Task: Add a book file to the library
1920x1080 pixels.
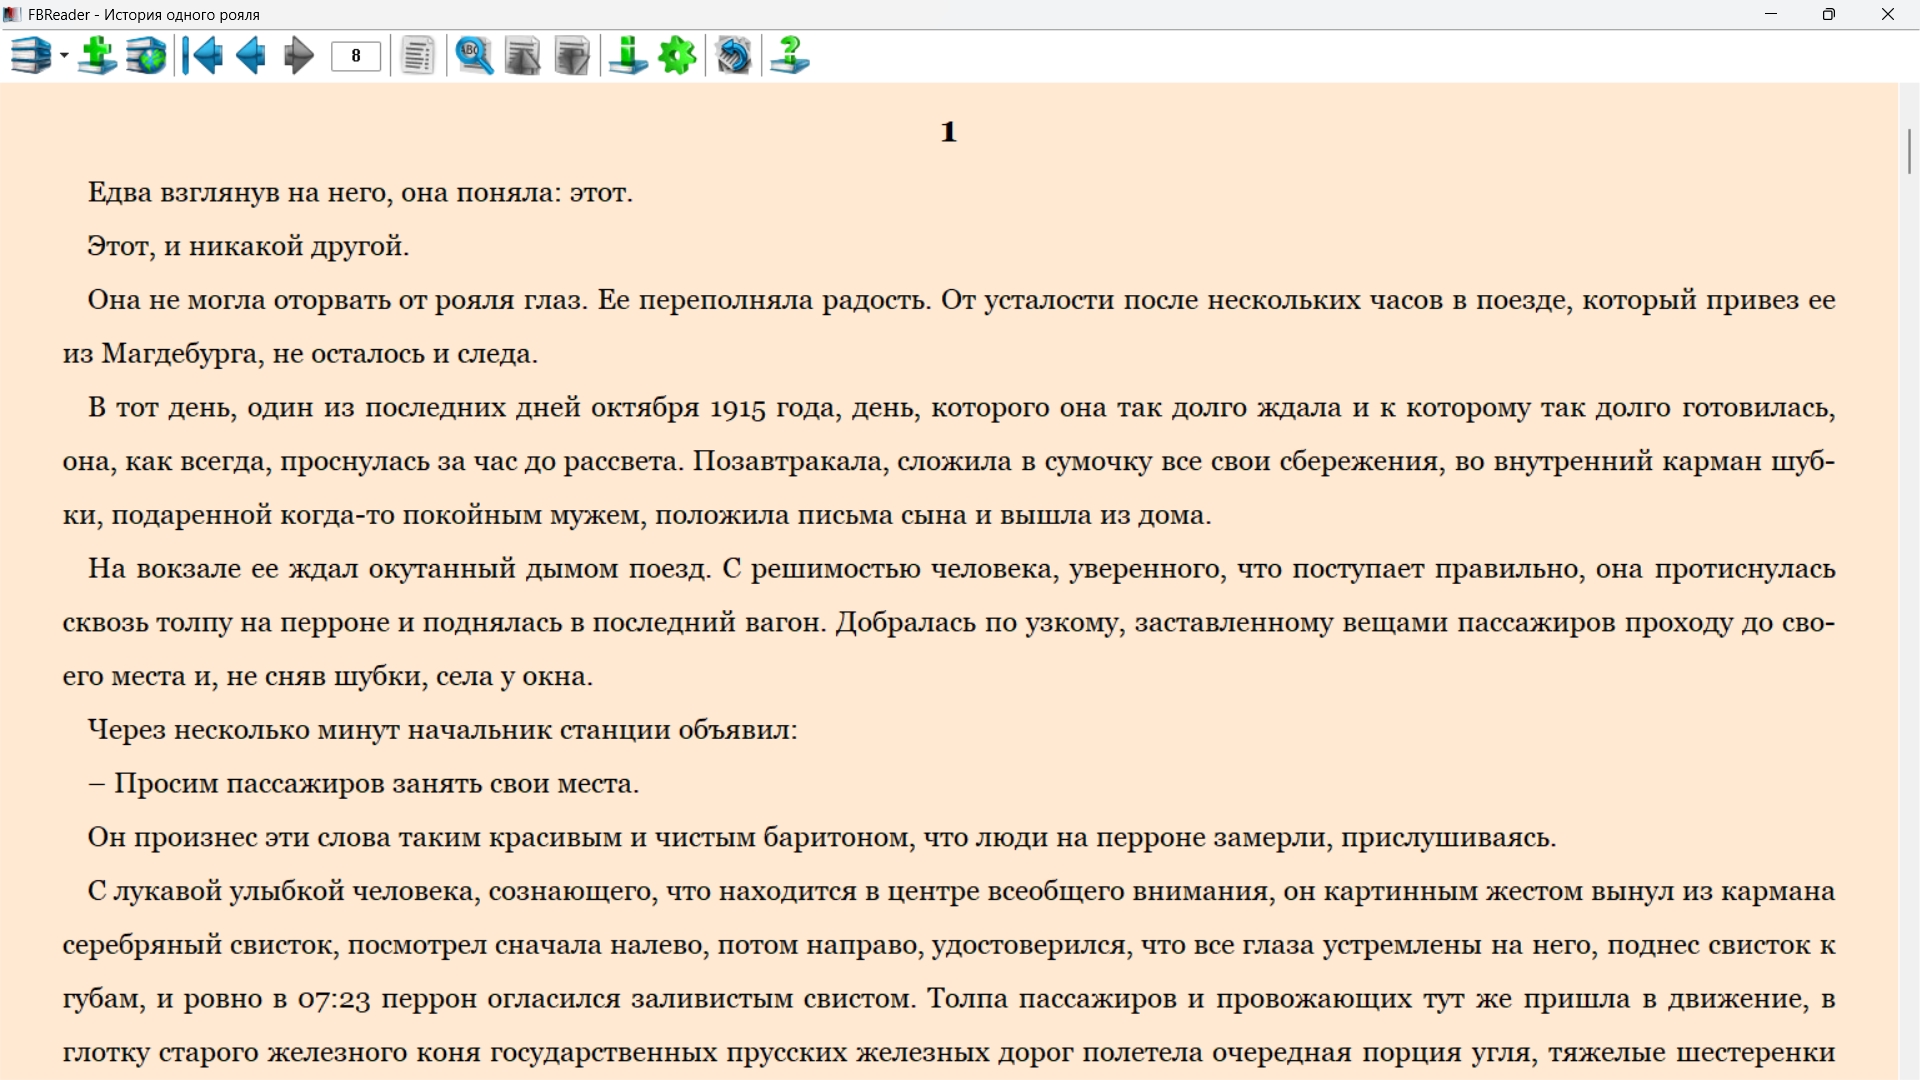Action: coord(97,56)
